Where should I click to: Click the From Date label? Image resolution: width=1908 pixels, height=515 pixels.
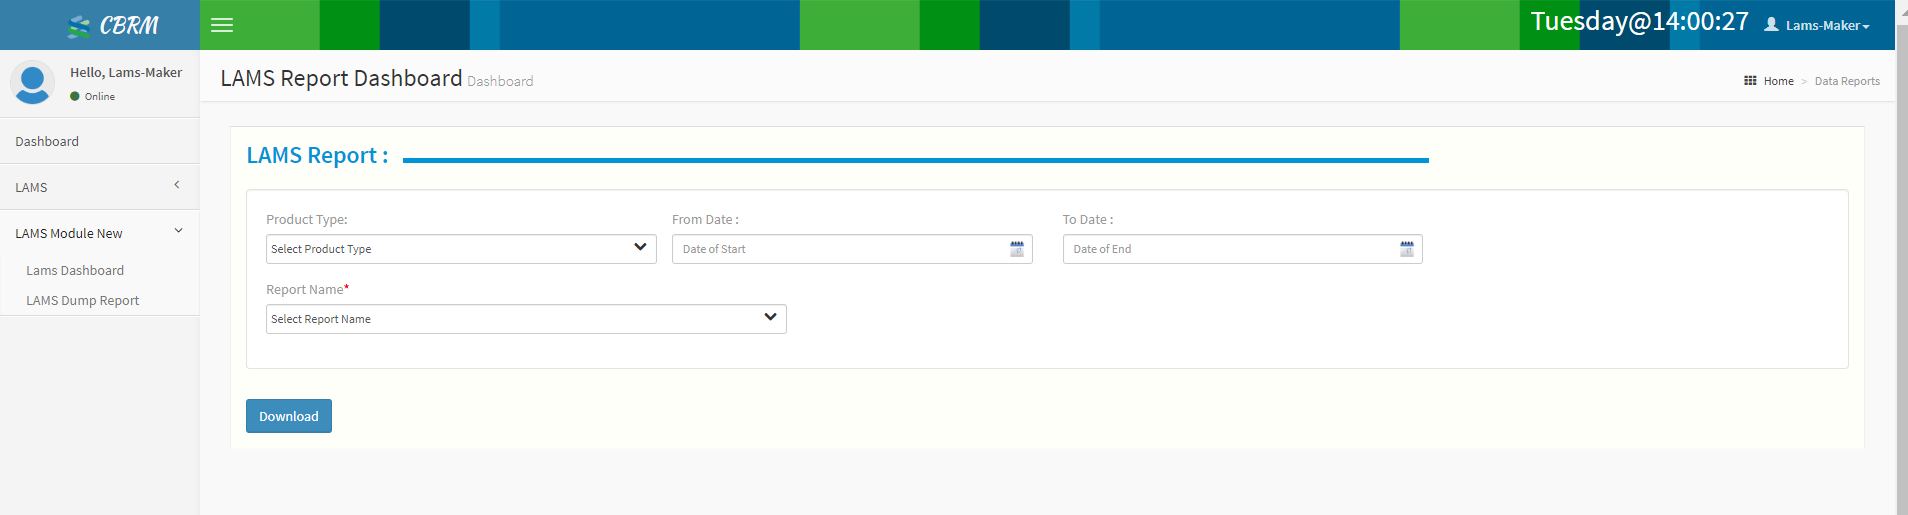pyautogui.click(x=705, y=219)
